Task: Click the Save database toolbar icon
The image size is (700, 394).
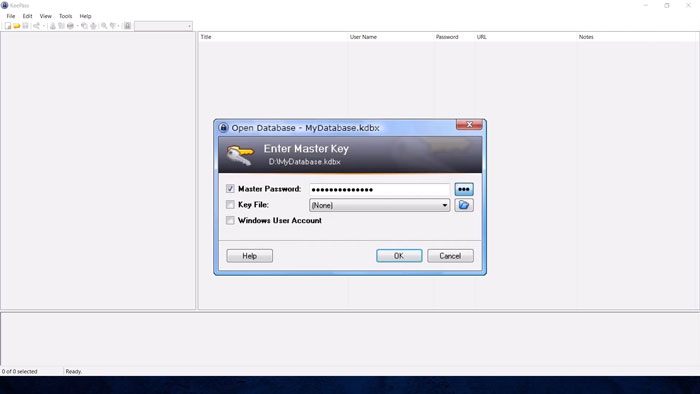Action: pyautogui.click(x=25, y=26)
